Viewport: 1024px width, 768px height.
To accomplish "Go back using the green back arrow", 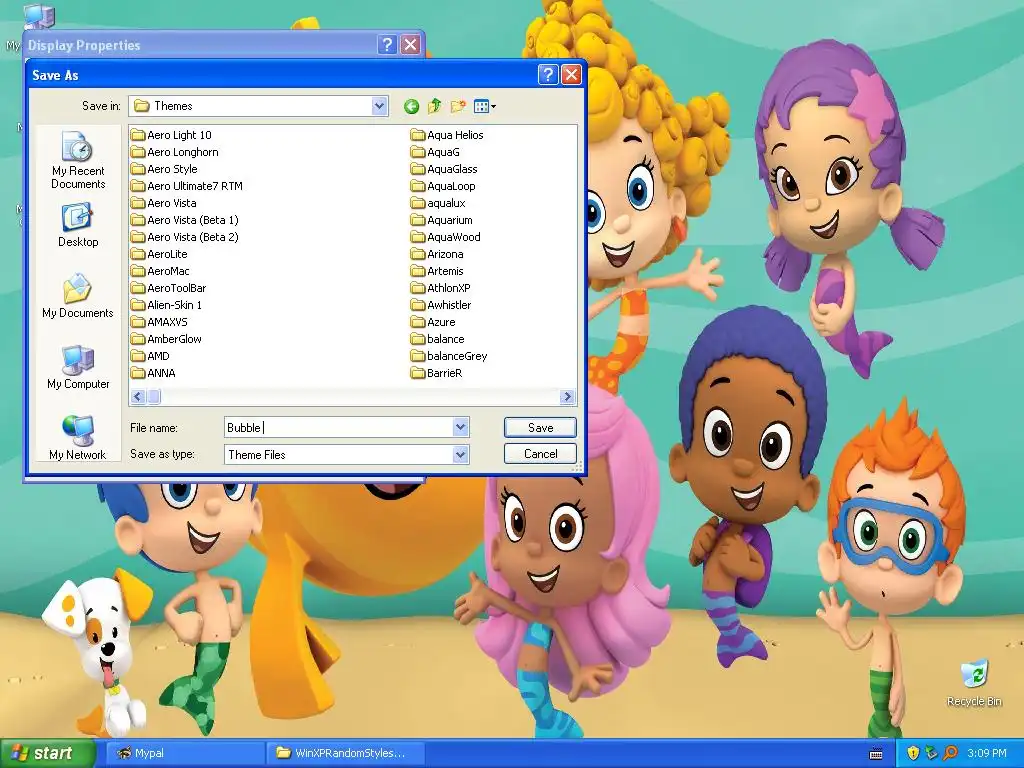I will click(411, 106).
